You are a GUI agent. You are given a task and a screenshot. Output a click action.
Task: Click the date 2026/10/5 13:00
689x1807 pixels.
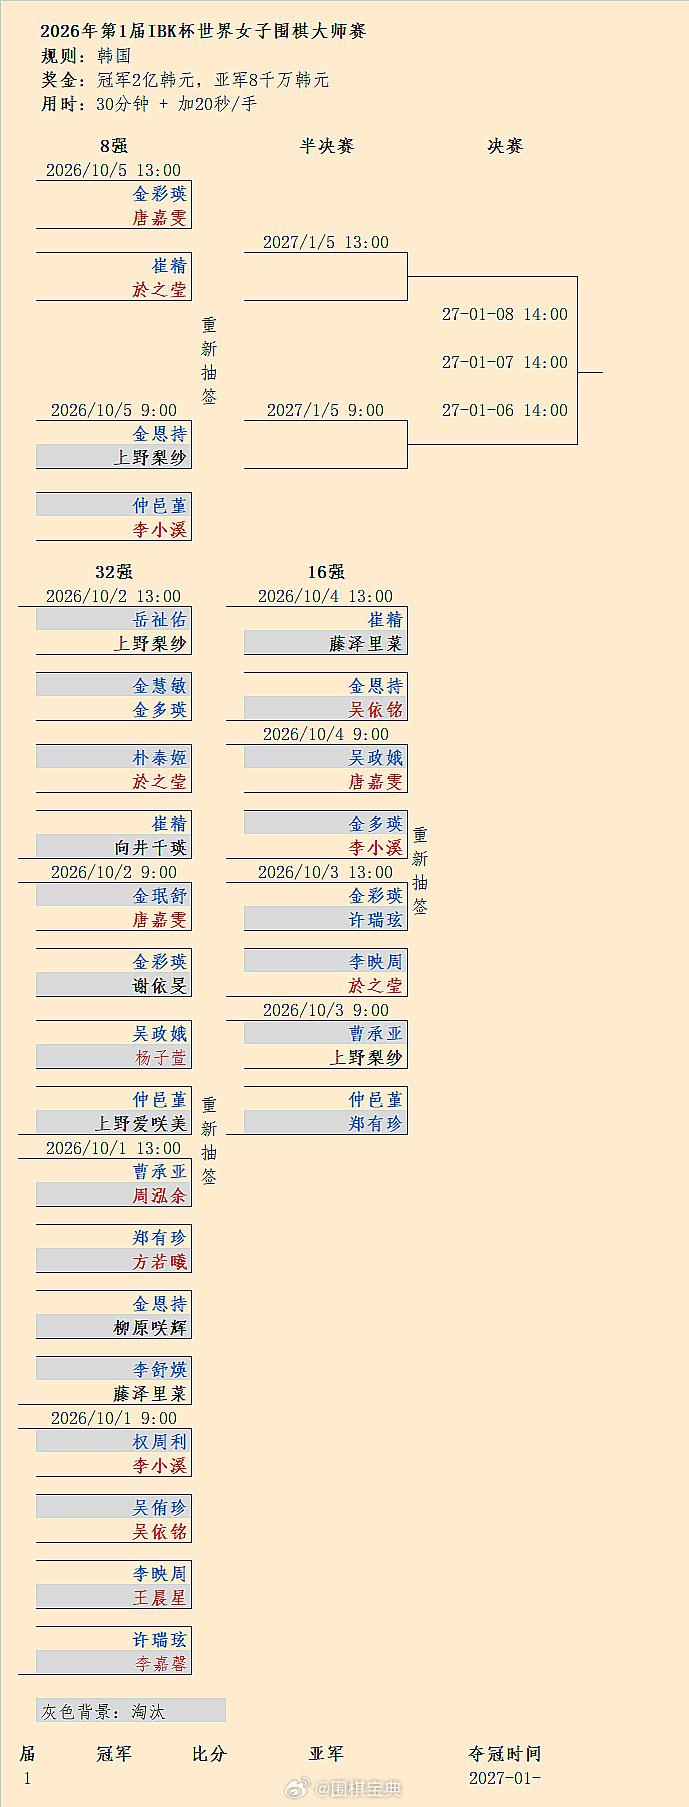tap(114, 170)
